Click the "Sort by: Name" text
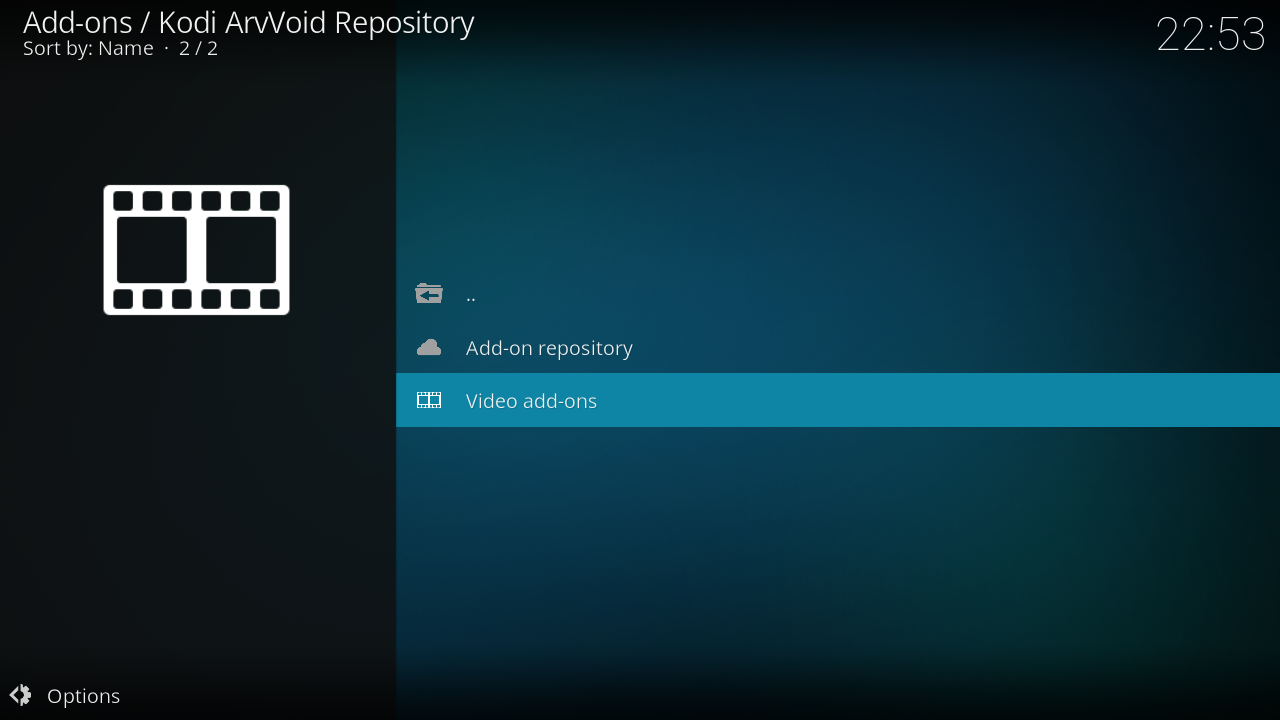 pos(88,48)
